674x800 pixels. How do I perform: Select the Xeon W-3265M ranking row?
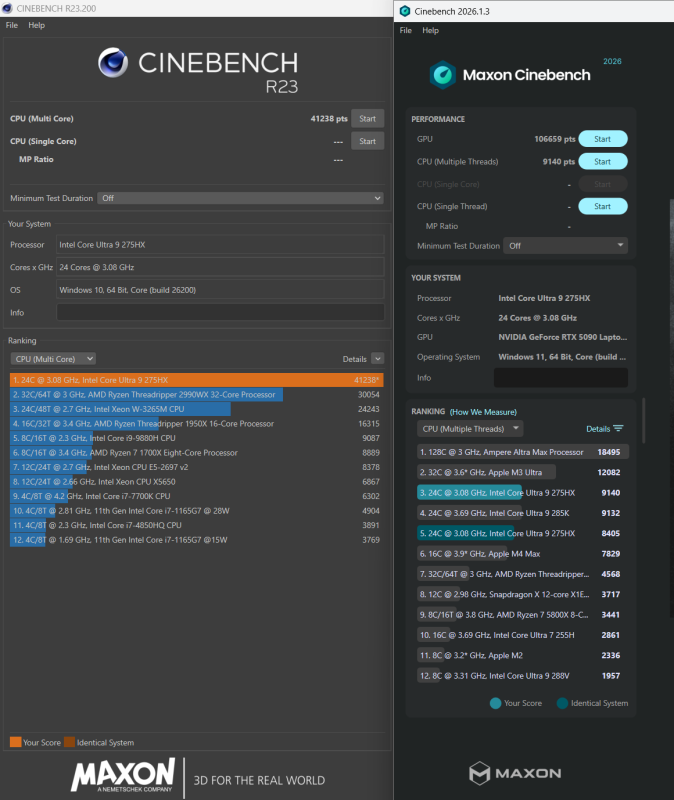(x=196, y=409)
